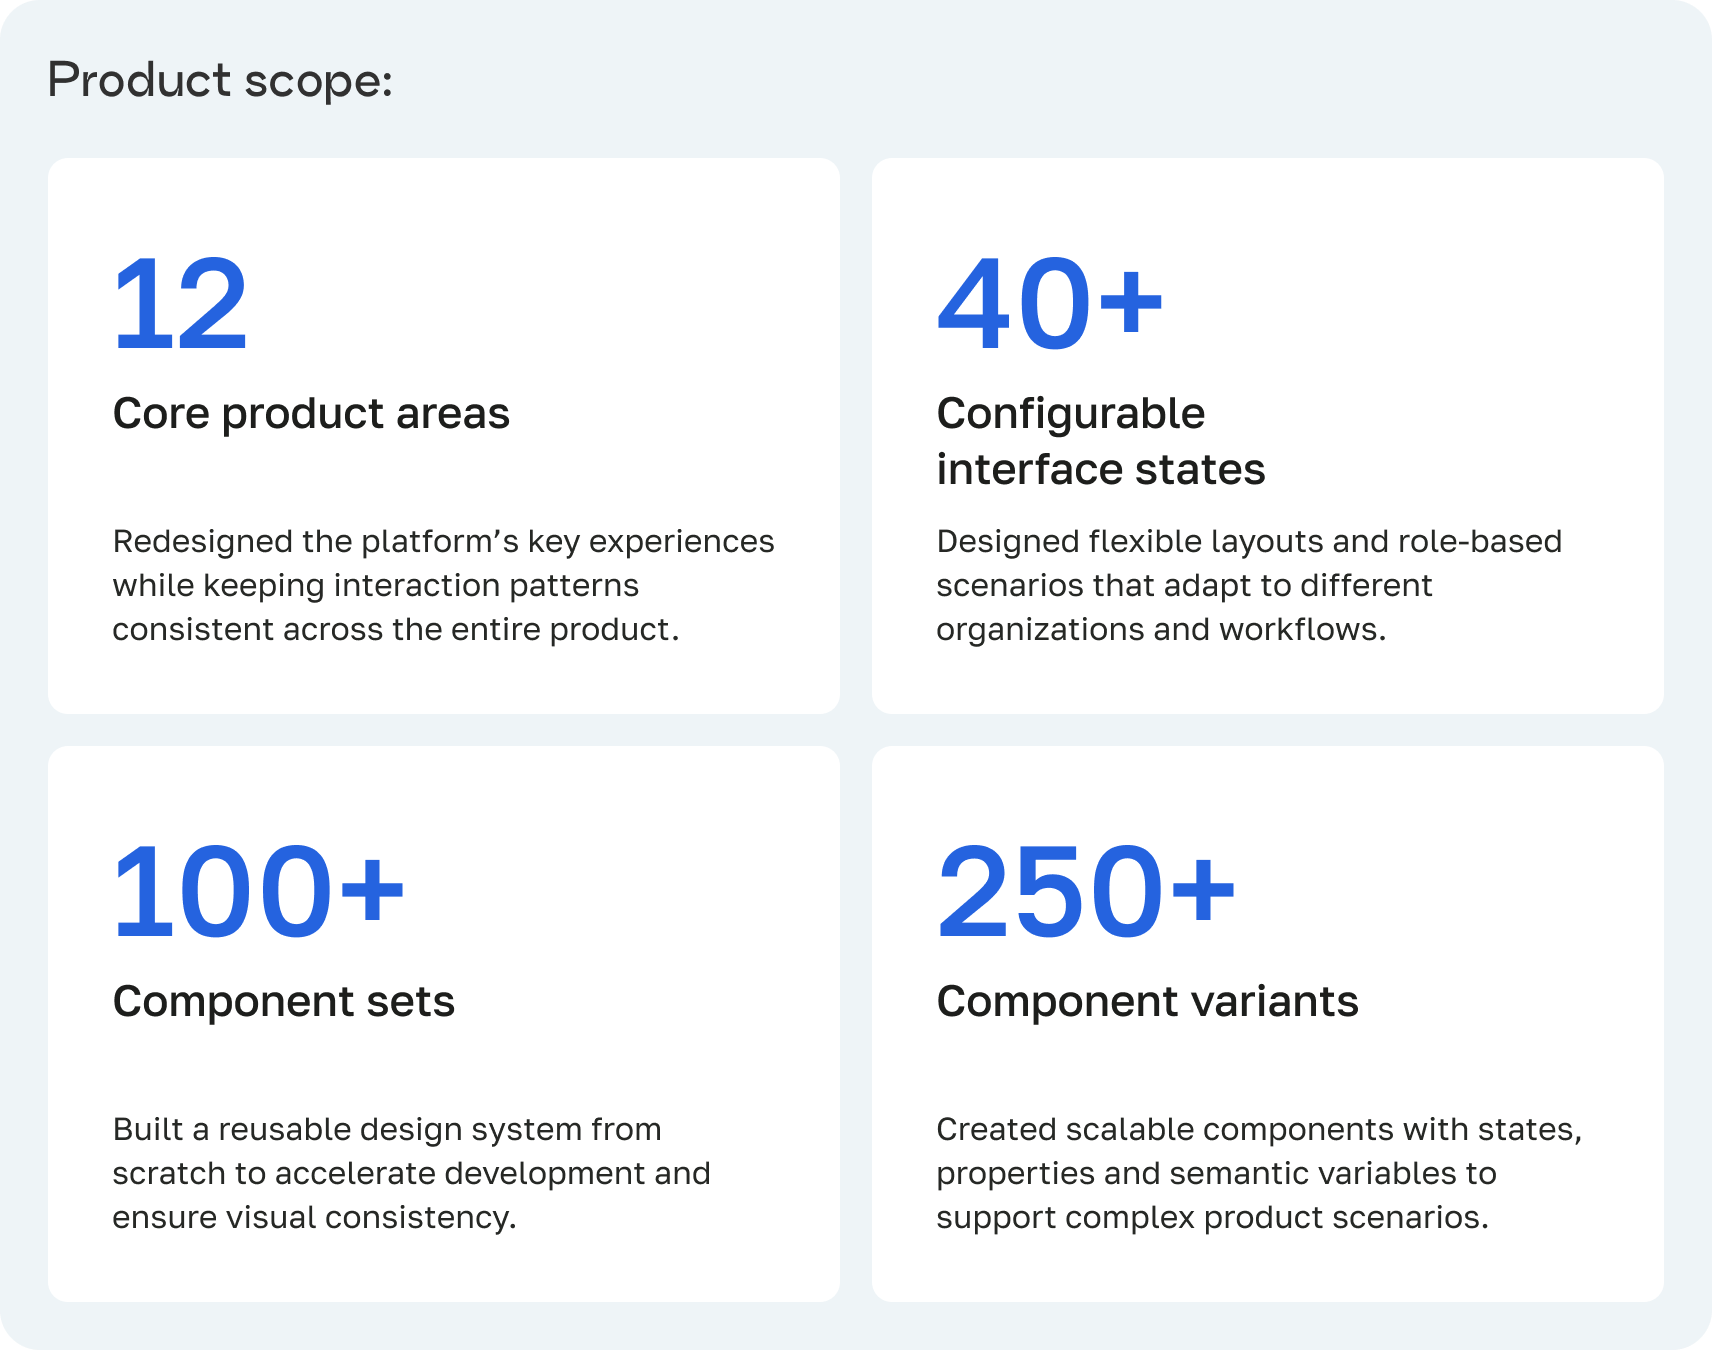The height and width of the screenshot is (1350, 1712).
Task: Click 'ensure visual consistency.' text line
Action: coord(314,1217)
